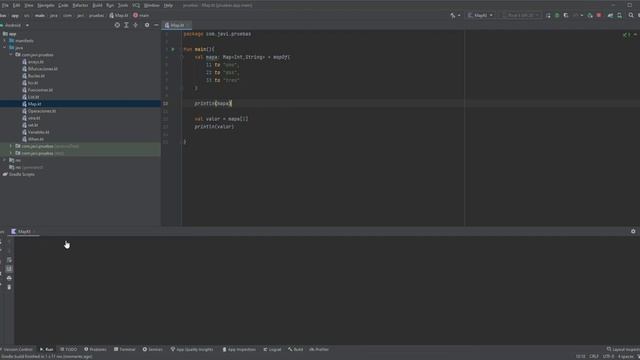Open the Help menu
This screenshot has height=360, width=640.
tap(168, 5)
